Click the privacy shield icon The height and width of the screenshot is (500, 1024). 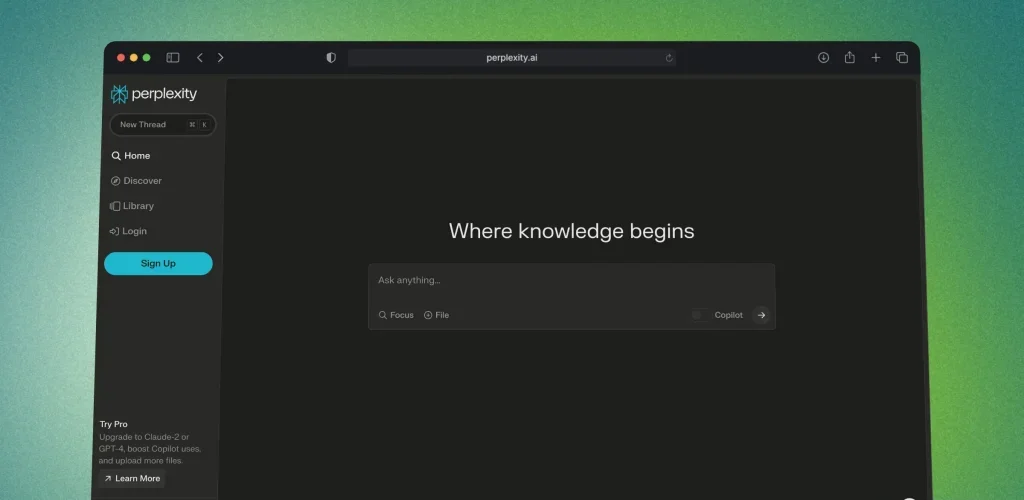[331, 58]
